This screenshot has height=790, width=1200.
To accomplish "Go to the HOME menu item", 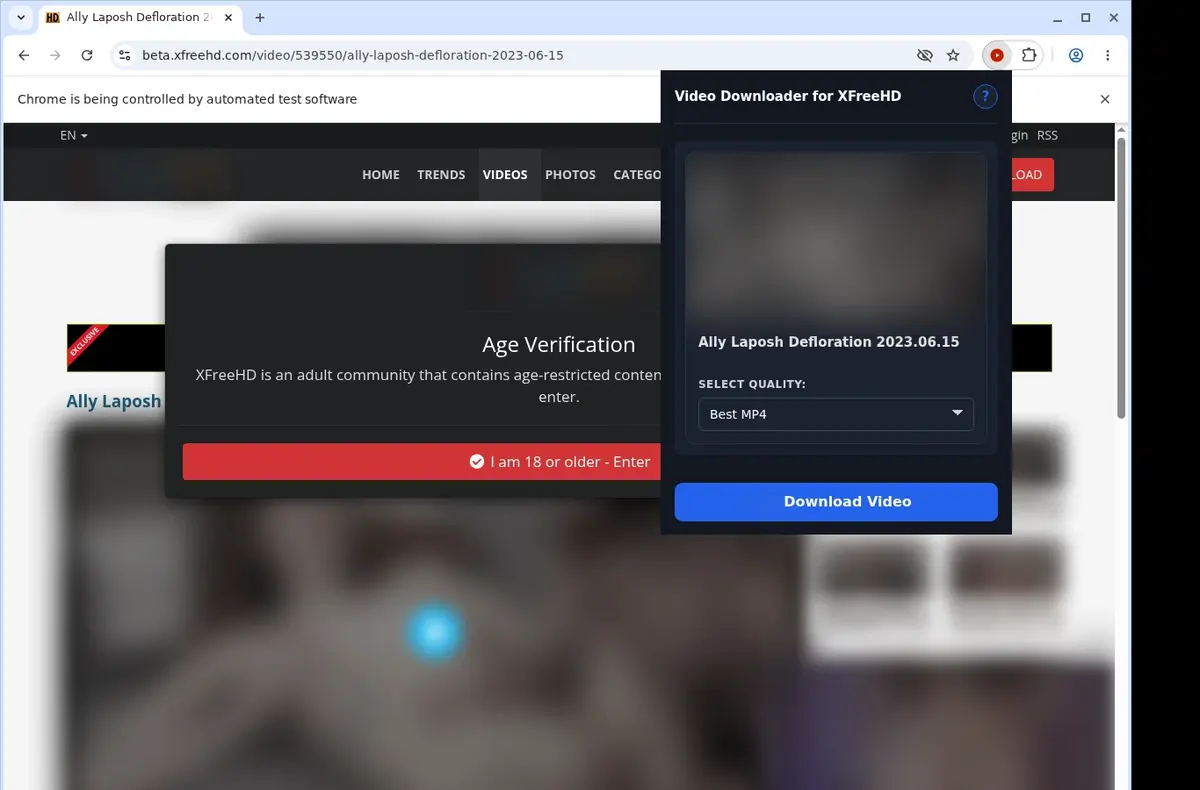I will [x=381, y=174].
